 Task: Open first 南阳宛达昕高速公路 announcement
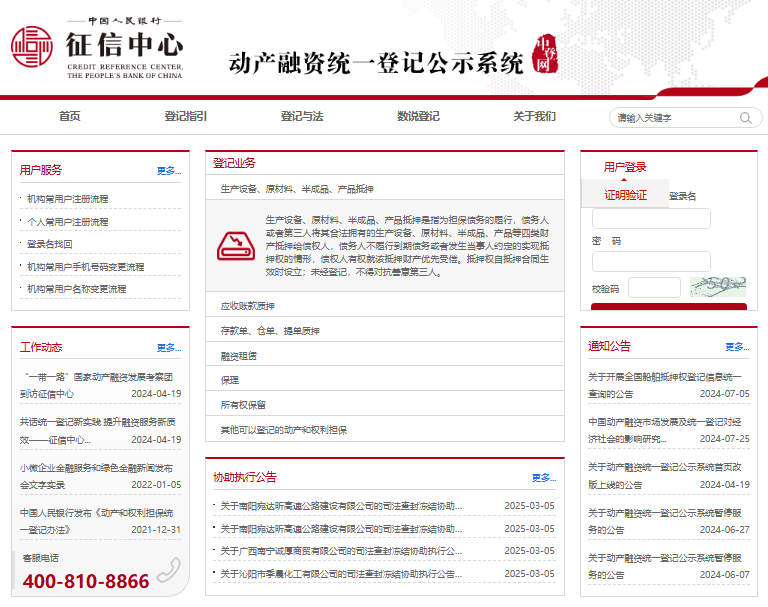pos(341,506)
